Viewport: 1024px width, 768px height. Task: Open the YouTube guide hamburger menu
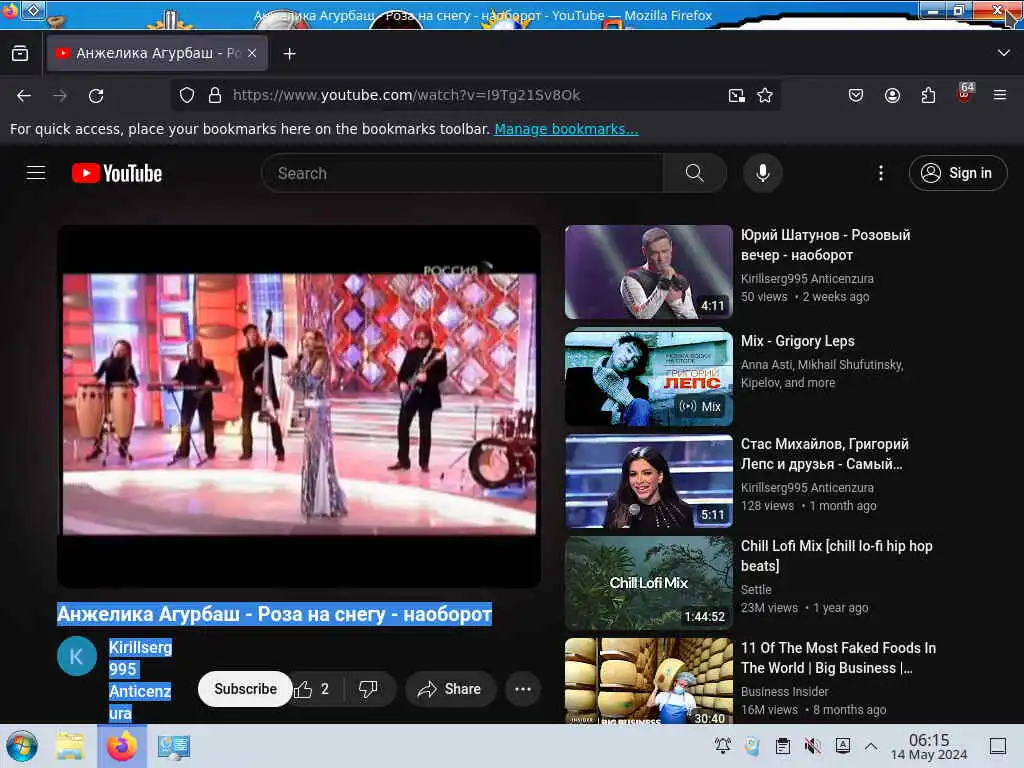click(36, 173)
